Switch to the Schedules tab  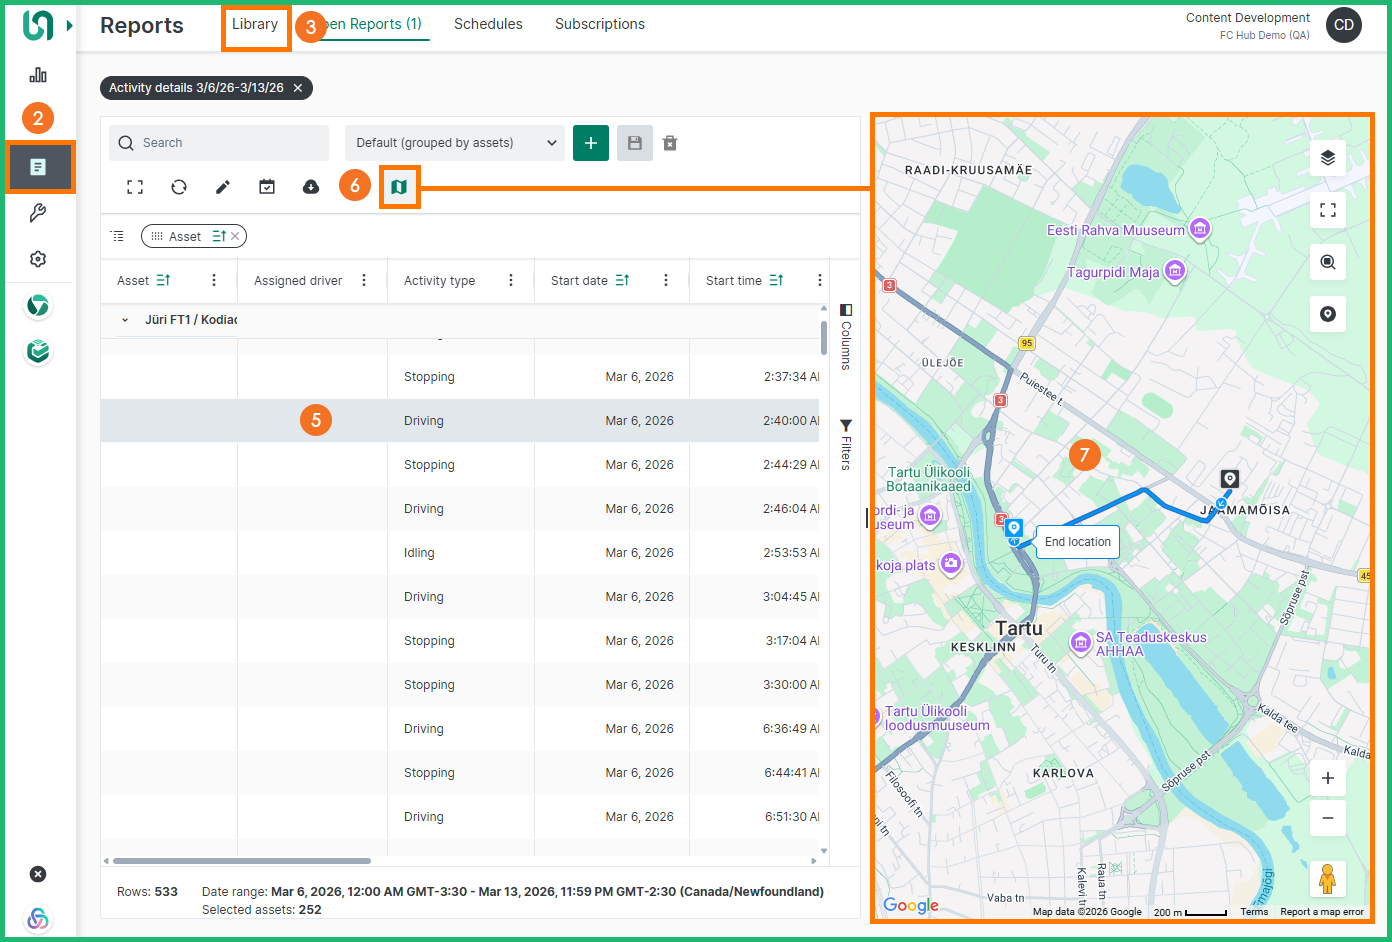(x=488, y=24)
